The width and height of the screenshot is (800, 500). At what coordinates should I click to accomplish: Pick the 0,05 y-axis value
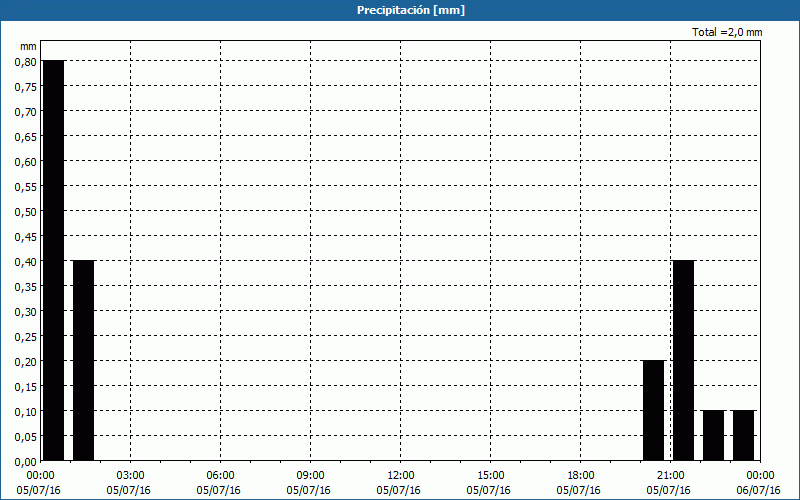coord(26,437)
